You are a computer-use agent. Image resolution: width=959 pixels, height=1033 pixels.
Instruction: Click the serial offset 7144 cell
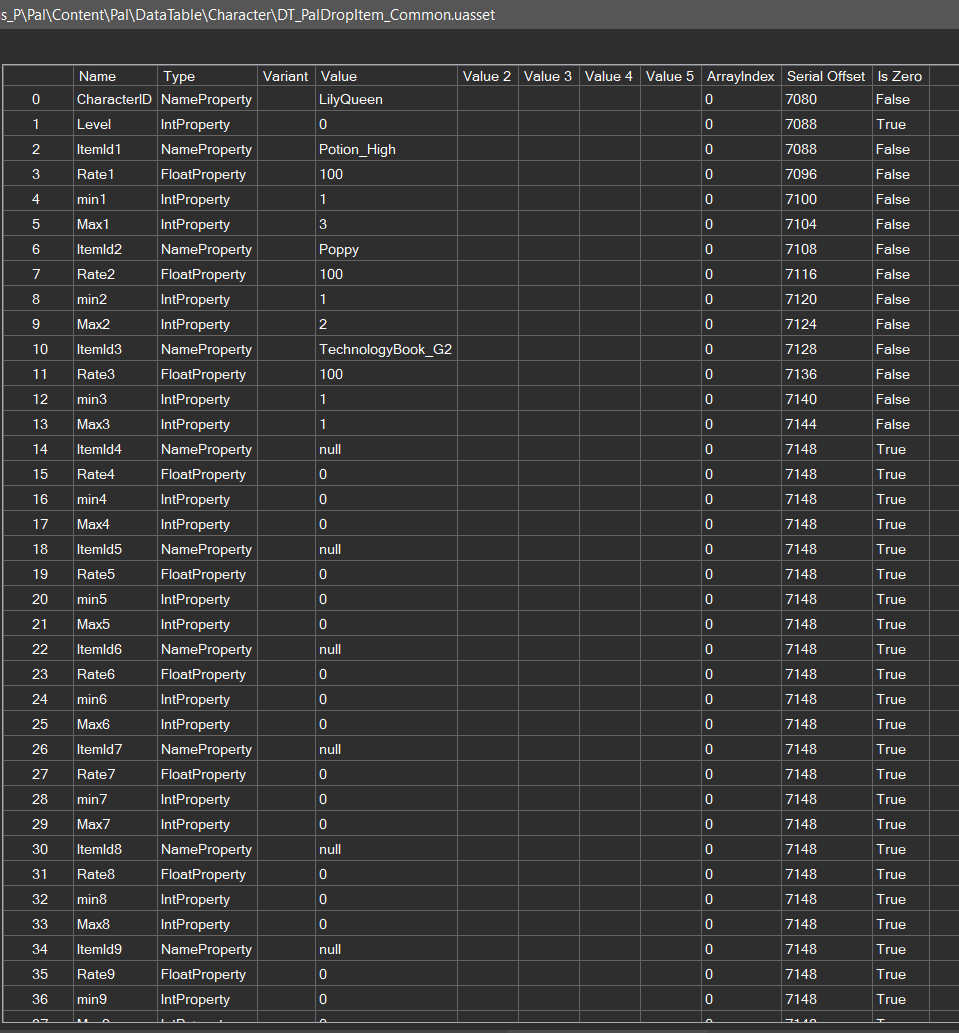click(827, 424)
